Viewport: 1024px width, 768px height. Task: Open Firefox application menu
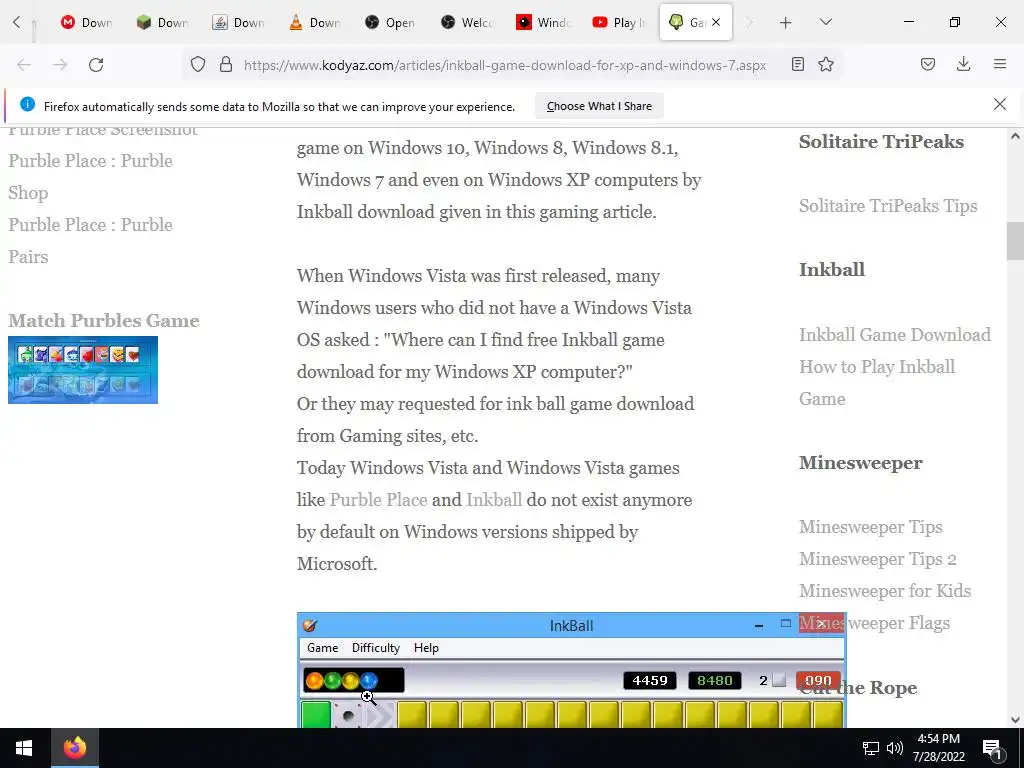click(x=1000, y=64)
